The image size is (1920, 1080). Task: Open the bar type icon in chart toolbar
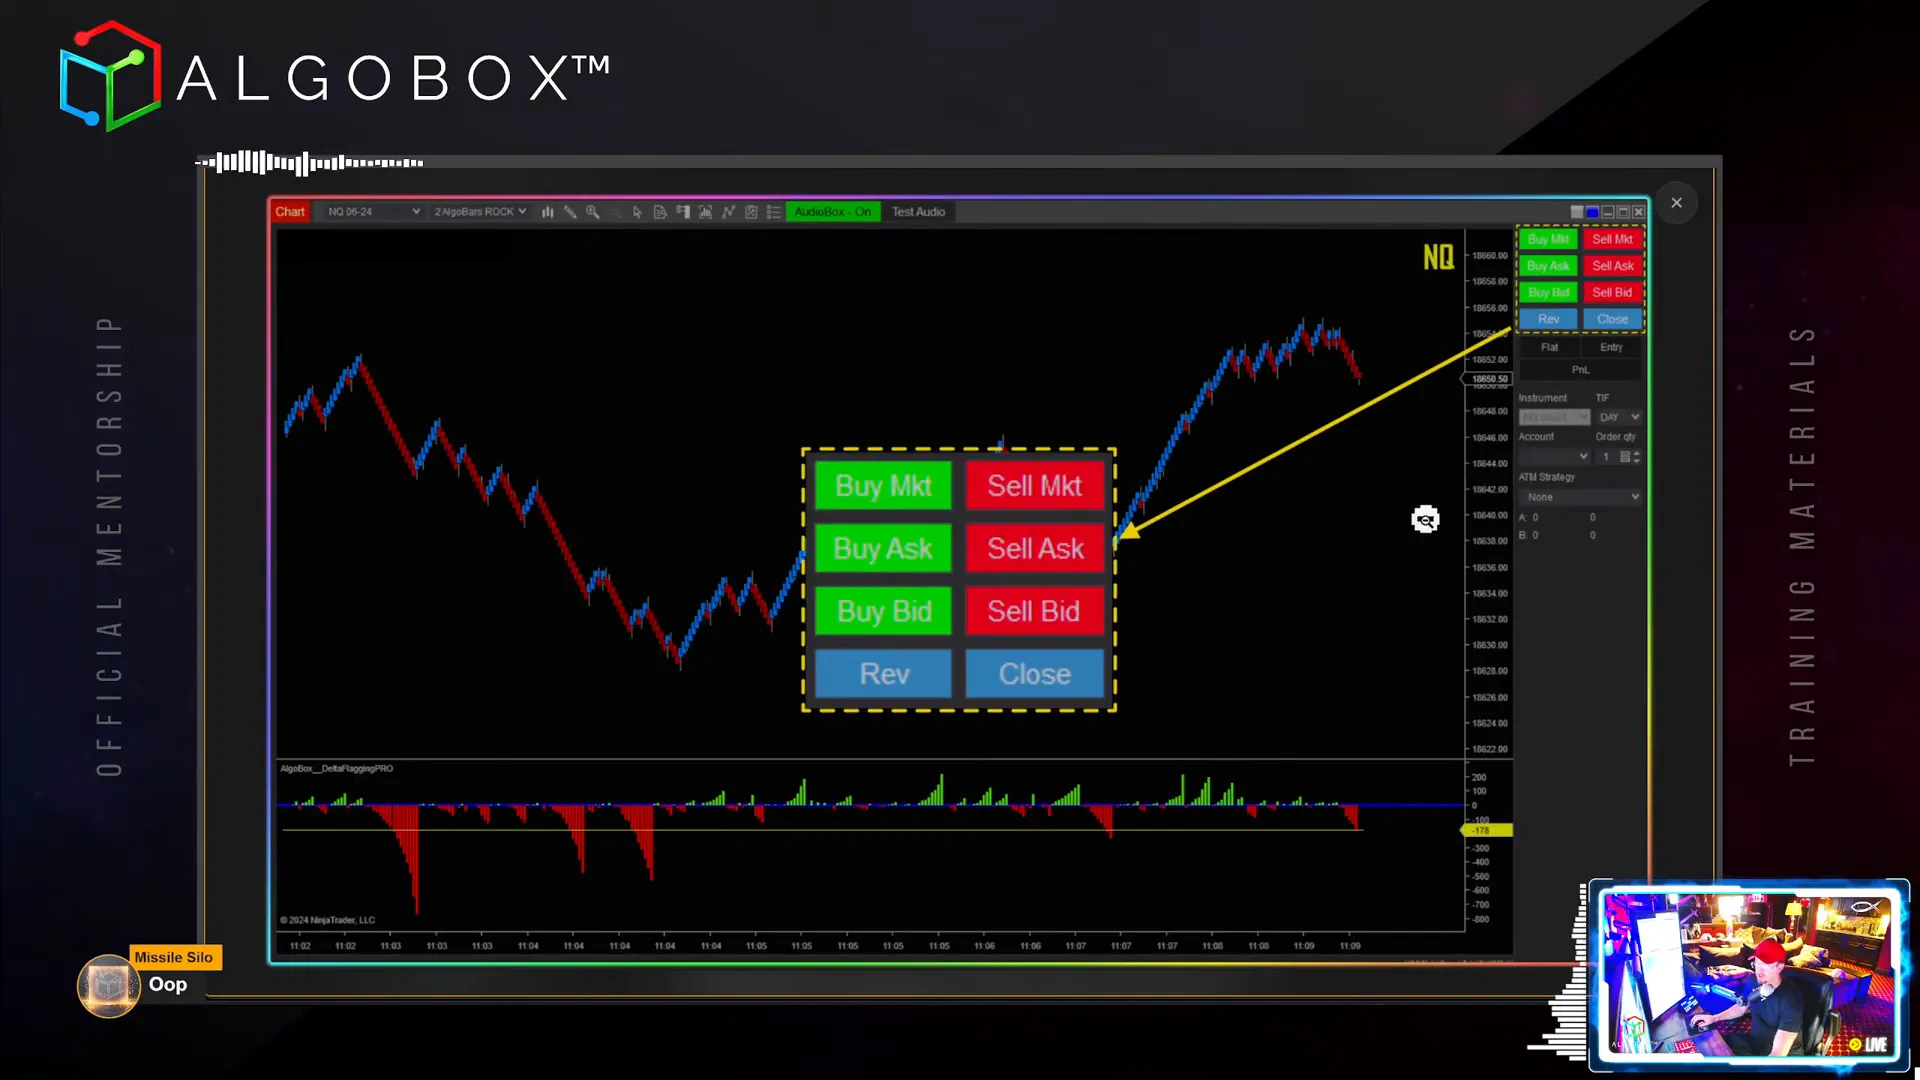[548, 212]
